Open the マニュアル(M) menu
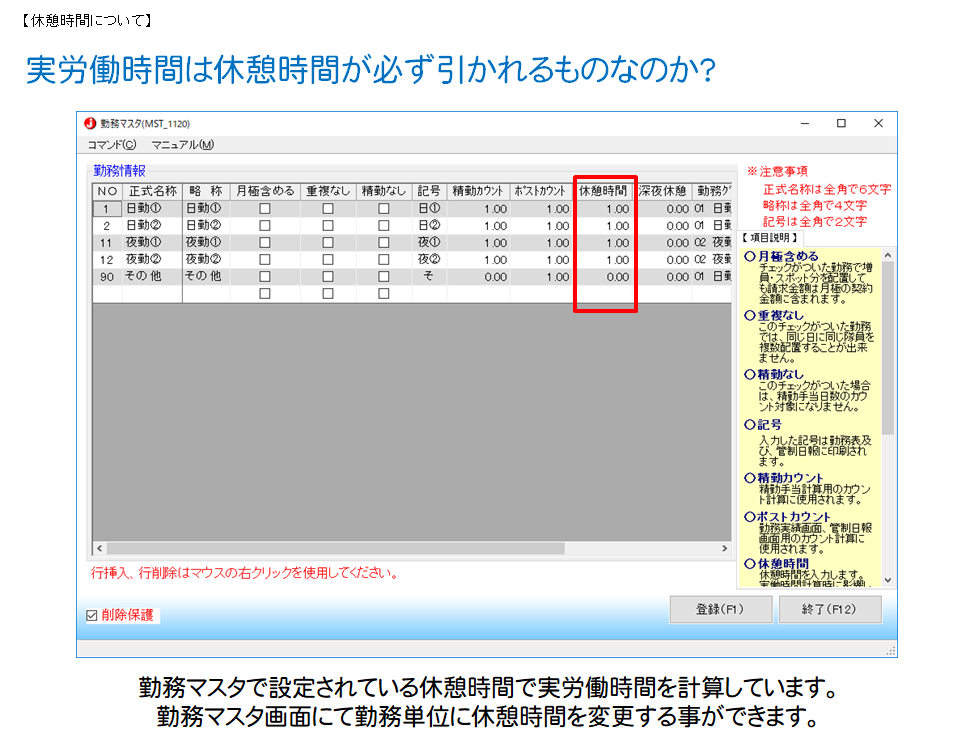This screenshot has height=735, width=977. tap(182, 145)
